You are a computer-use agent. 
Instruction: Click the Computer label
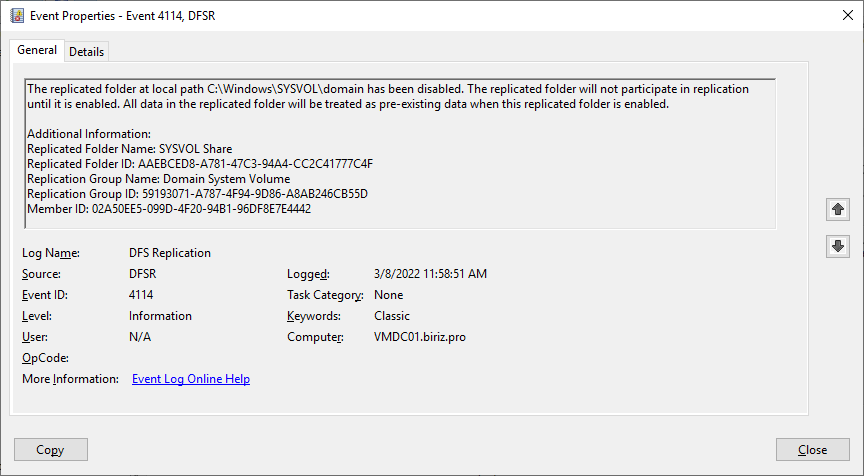pyautogui.click(x=315, y=337)
